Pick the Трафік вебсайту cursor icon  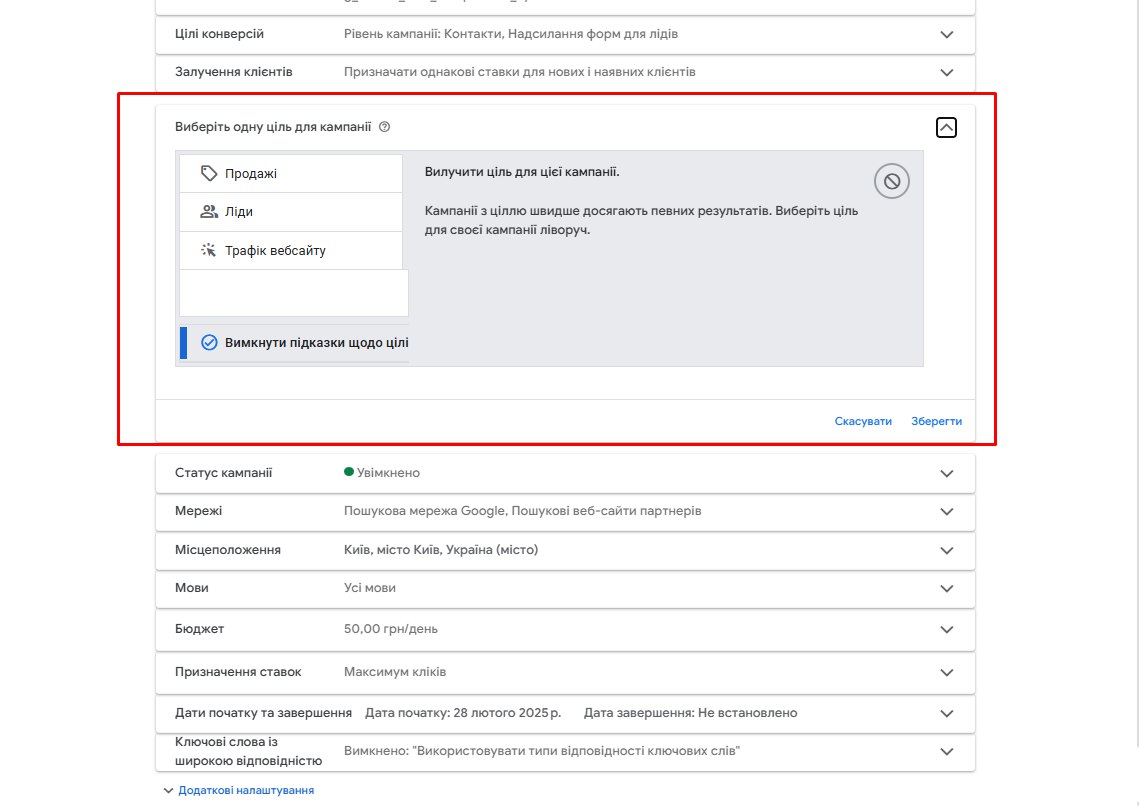(208, 251)
